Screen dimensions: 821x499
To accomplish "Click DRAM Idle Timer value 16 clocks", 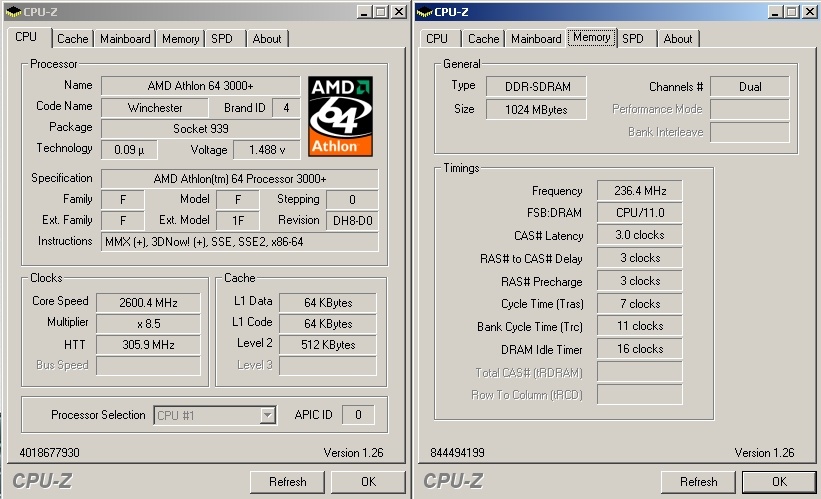I will pyautogui.click(x=640, y=349).
